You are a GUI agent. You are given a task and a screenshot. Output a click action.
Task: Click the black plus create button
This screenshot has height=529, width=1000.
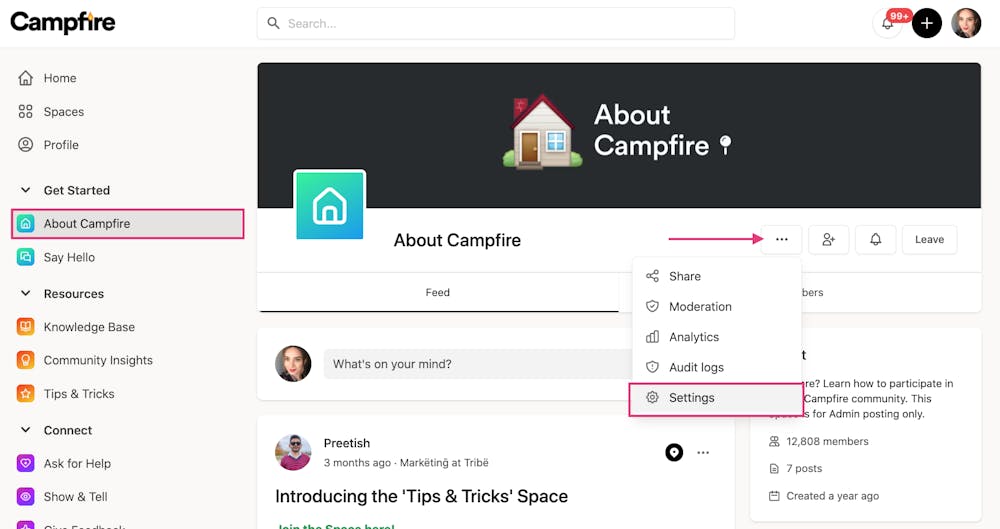[x=927, y=23]
